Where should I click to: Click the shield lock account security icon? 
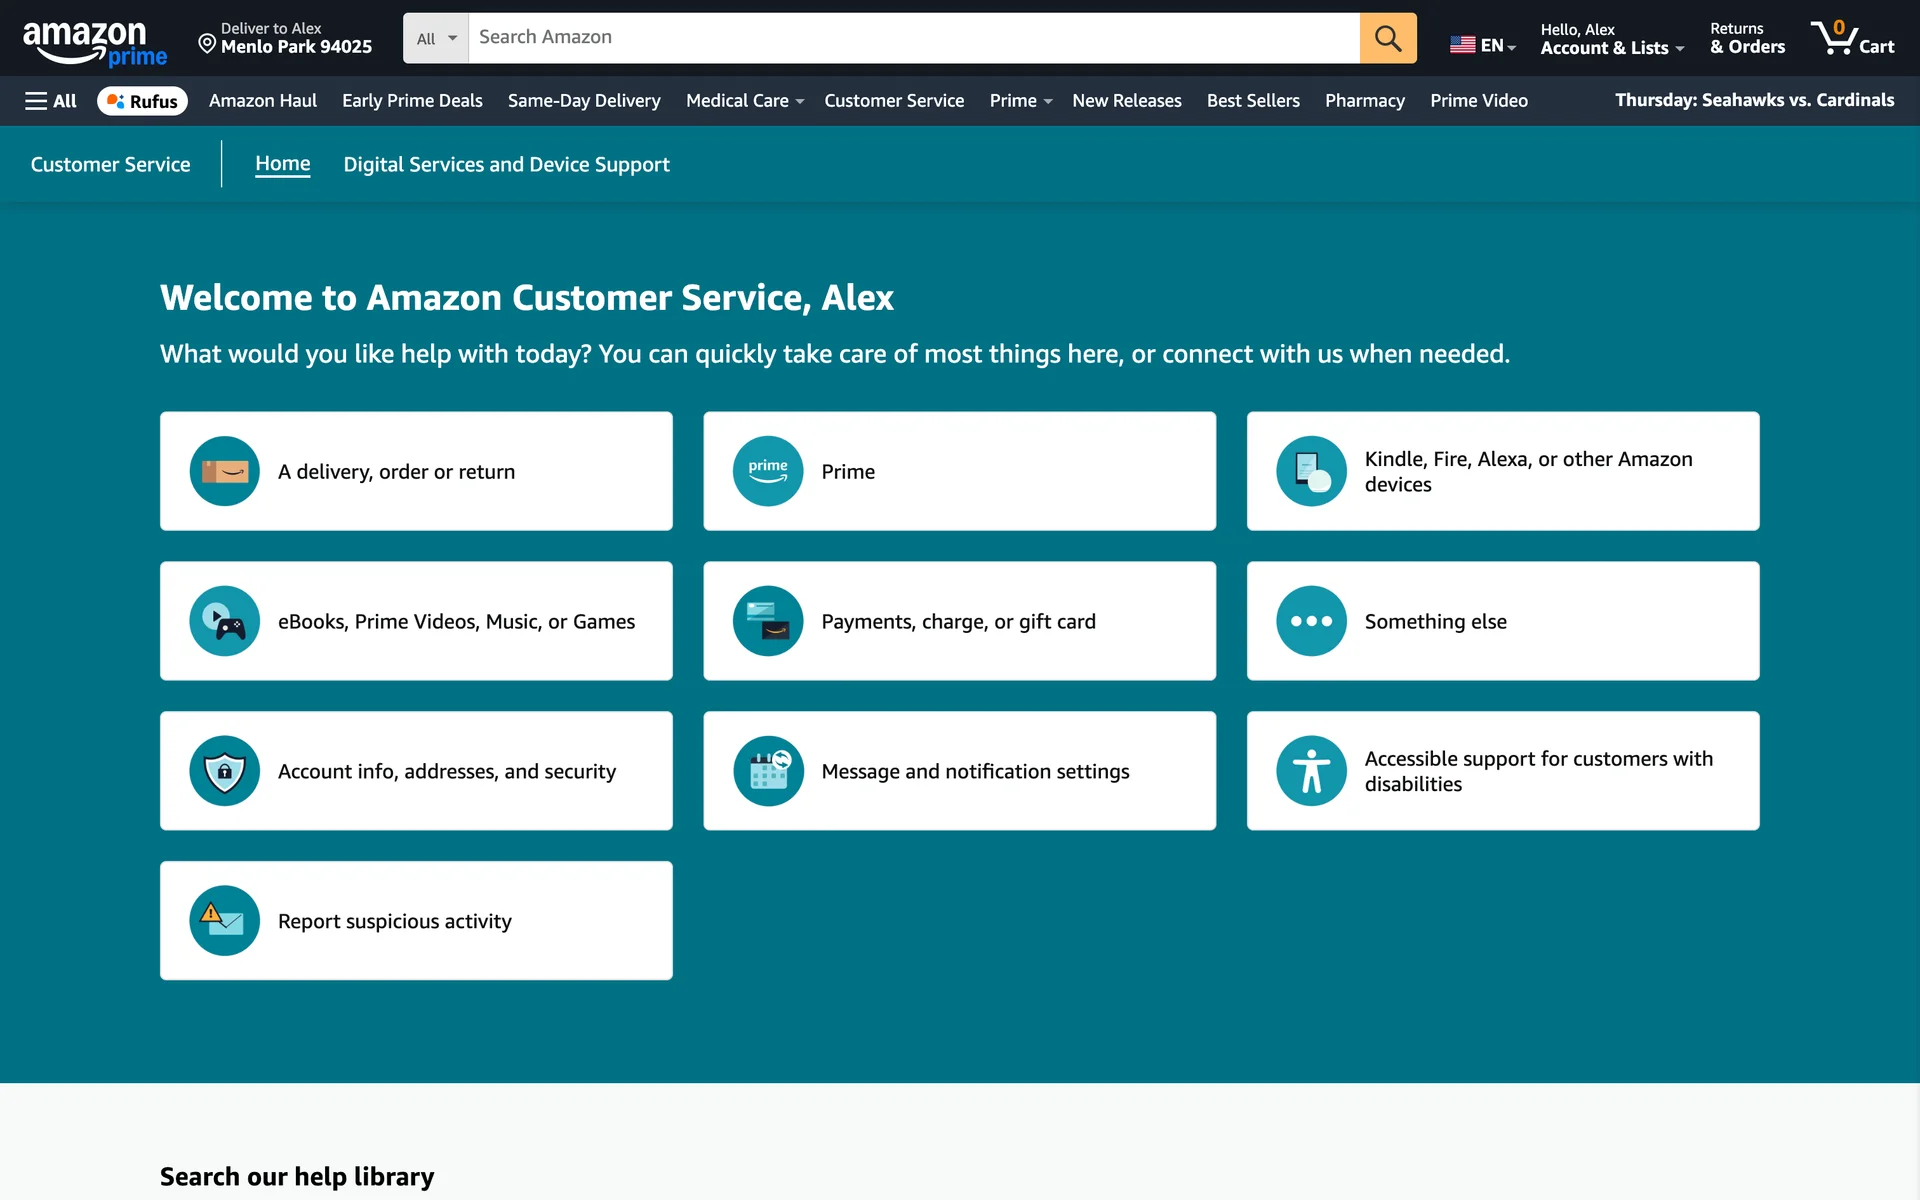224,771
